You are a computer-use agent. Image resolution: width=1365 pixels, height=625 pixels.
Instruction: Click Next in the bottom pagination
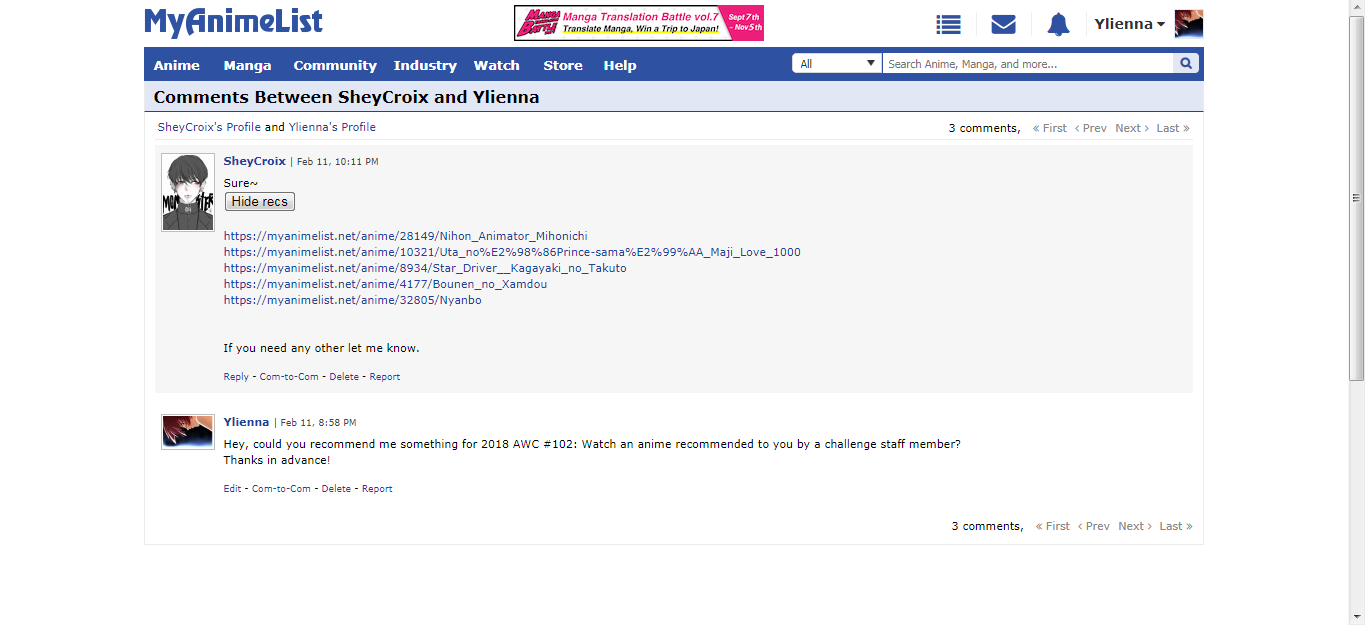click(x=1135, y=526)
